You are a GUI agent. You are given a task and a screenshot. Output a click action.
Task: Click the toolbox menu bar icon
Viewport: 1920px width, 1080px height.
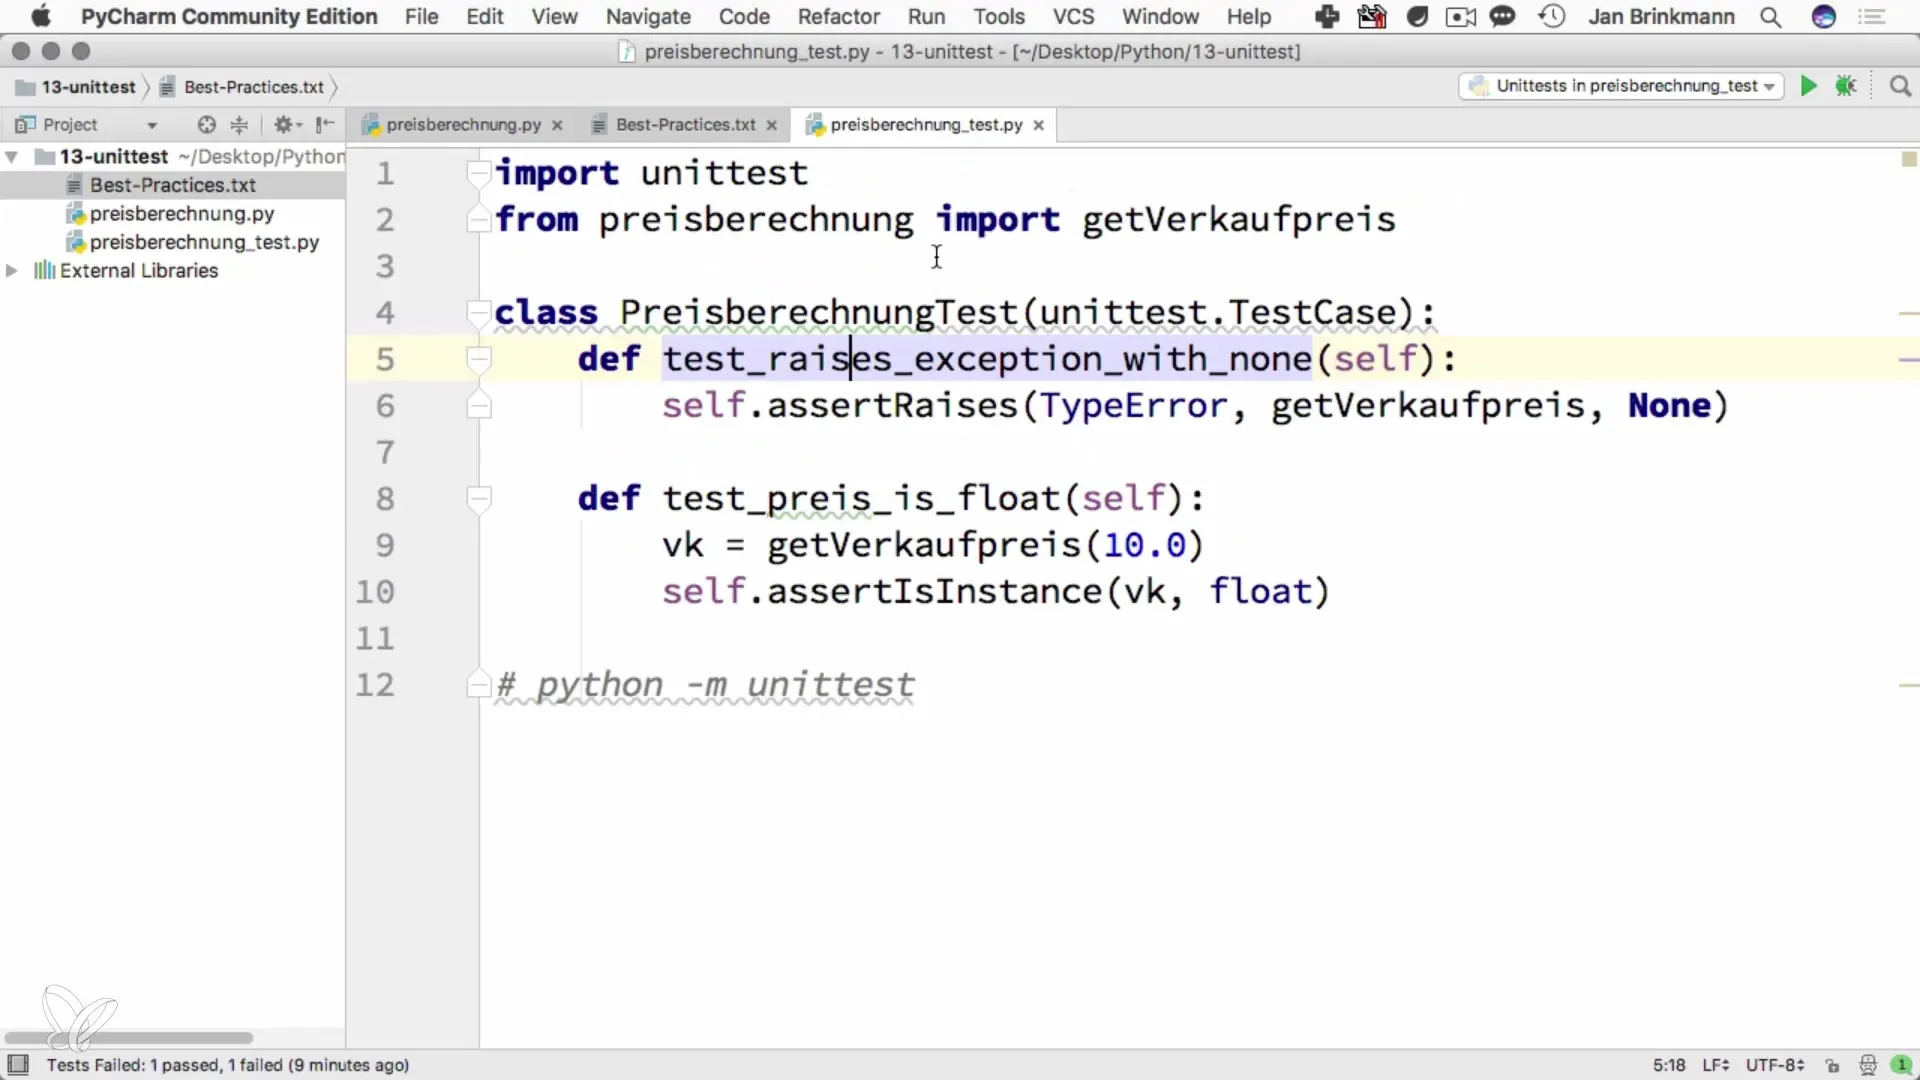(1372, 17)
